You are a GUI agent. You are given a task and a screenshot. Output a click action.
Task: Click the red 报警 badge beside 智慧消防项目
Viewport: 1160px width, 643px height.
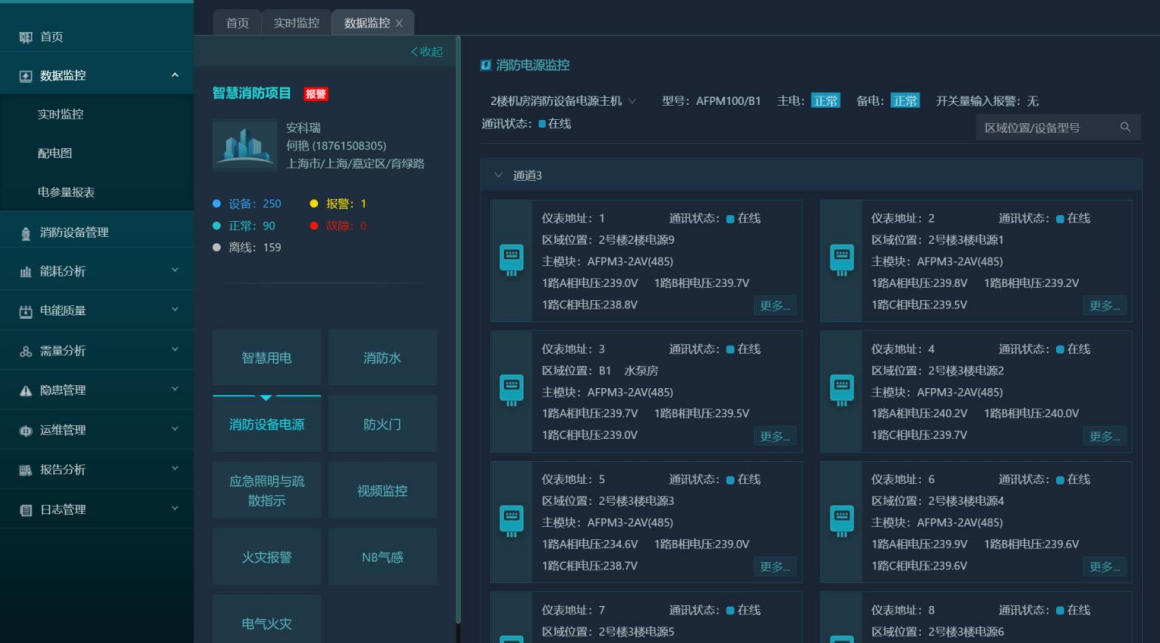click(x=316, y=94)
